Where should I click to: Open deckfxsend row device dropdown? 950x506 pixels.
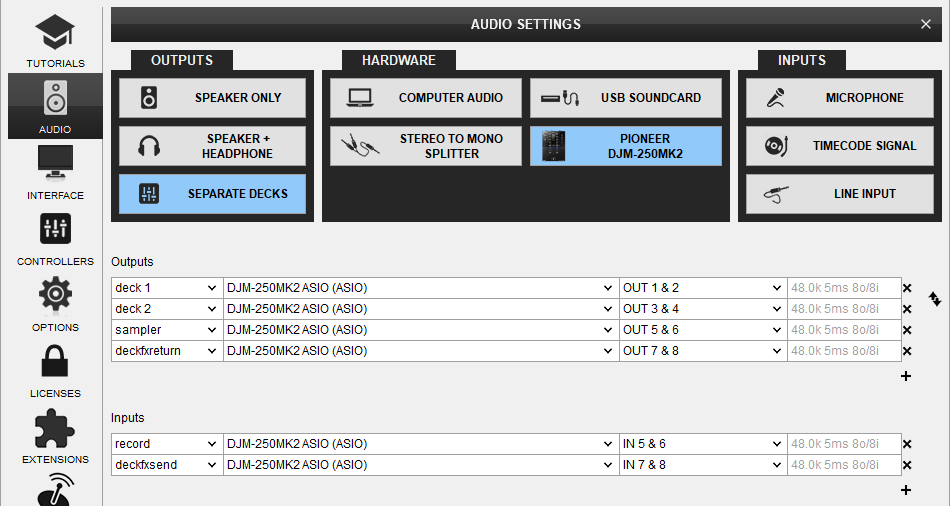(x=421, y=465)
